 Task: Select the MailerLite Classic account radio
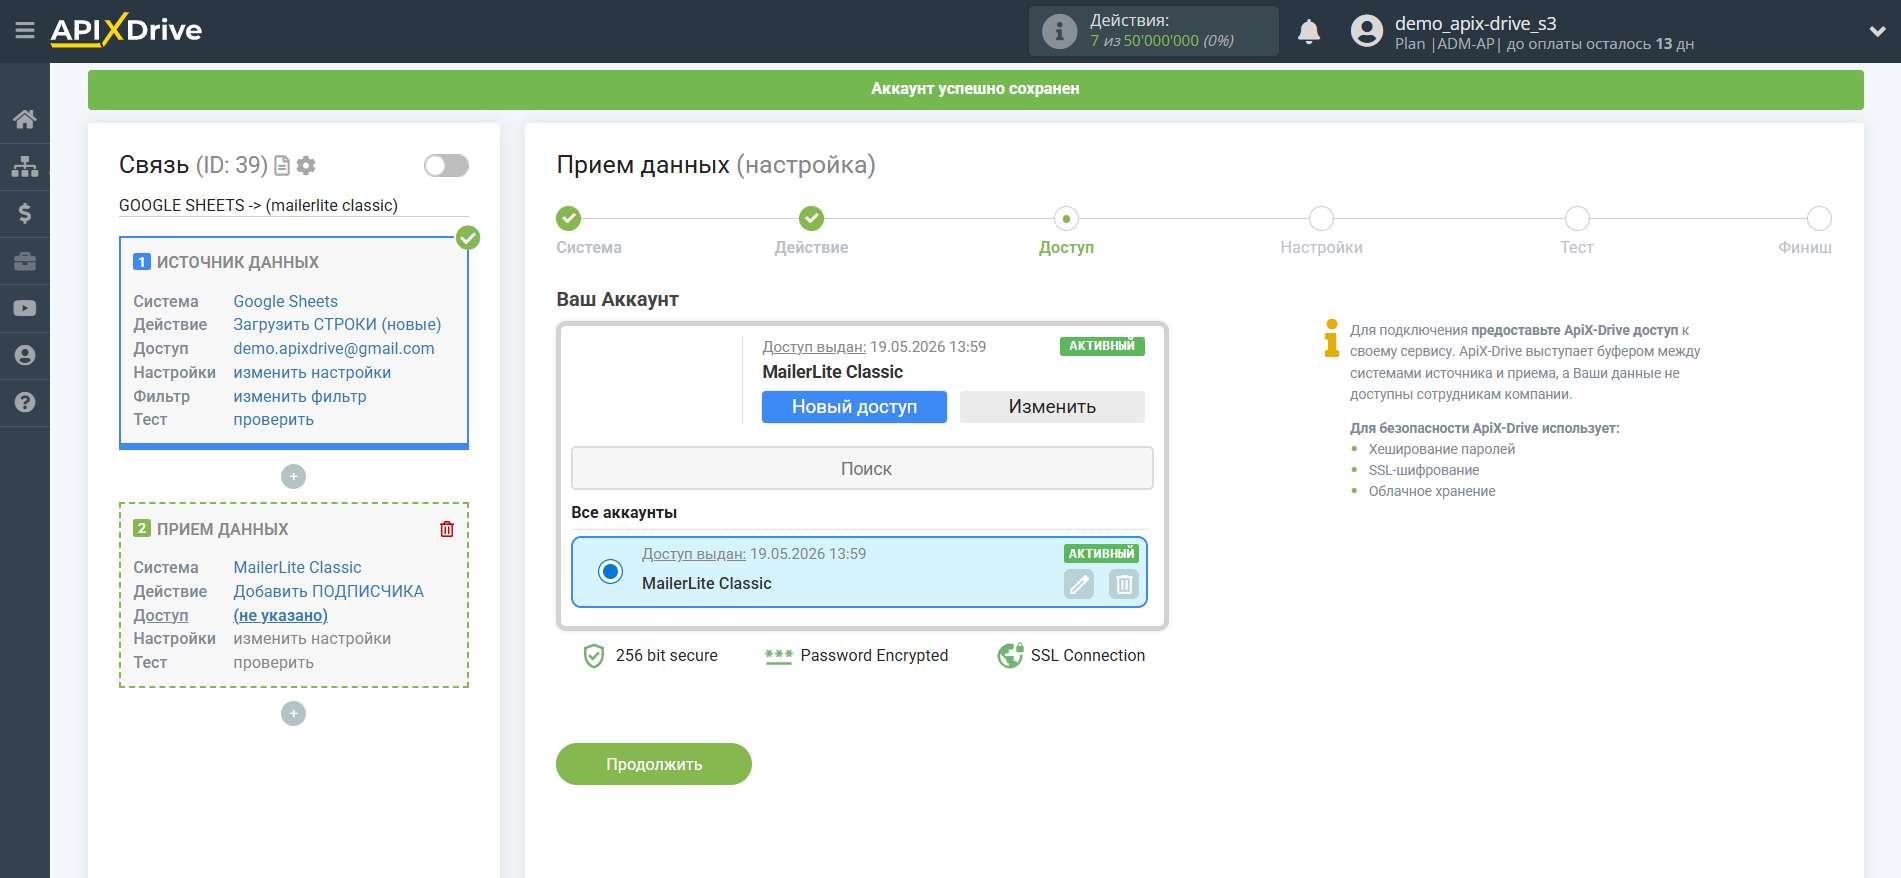[x=610, y=571]
